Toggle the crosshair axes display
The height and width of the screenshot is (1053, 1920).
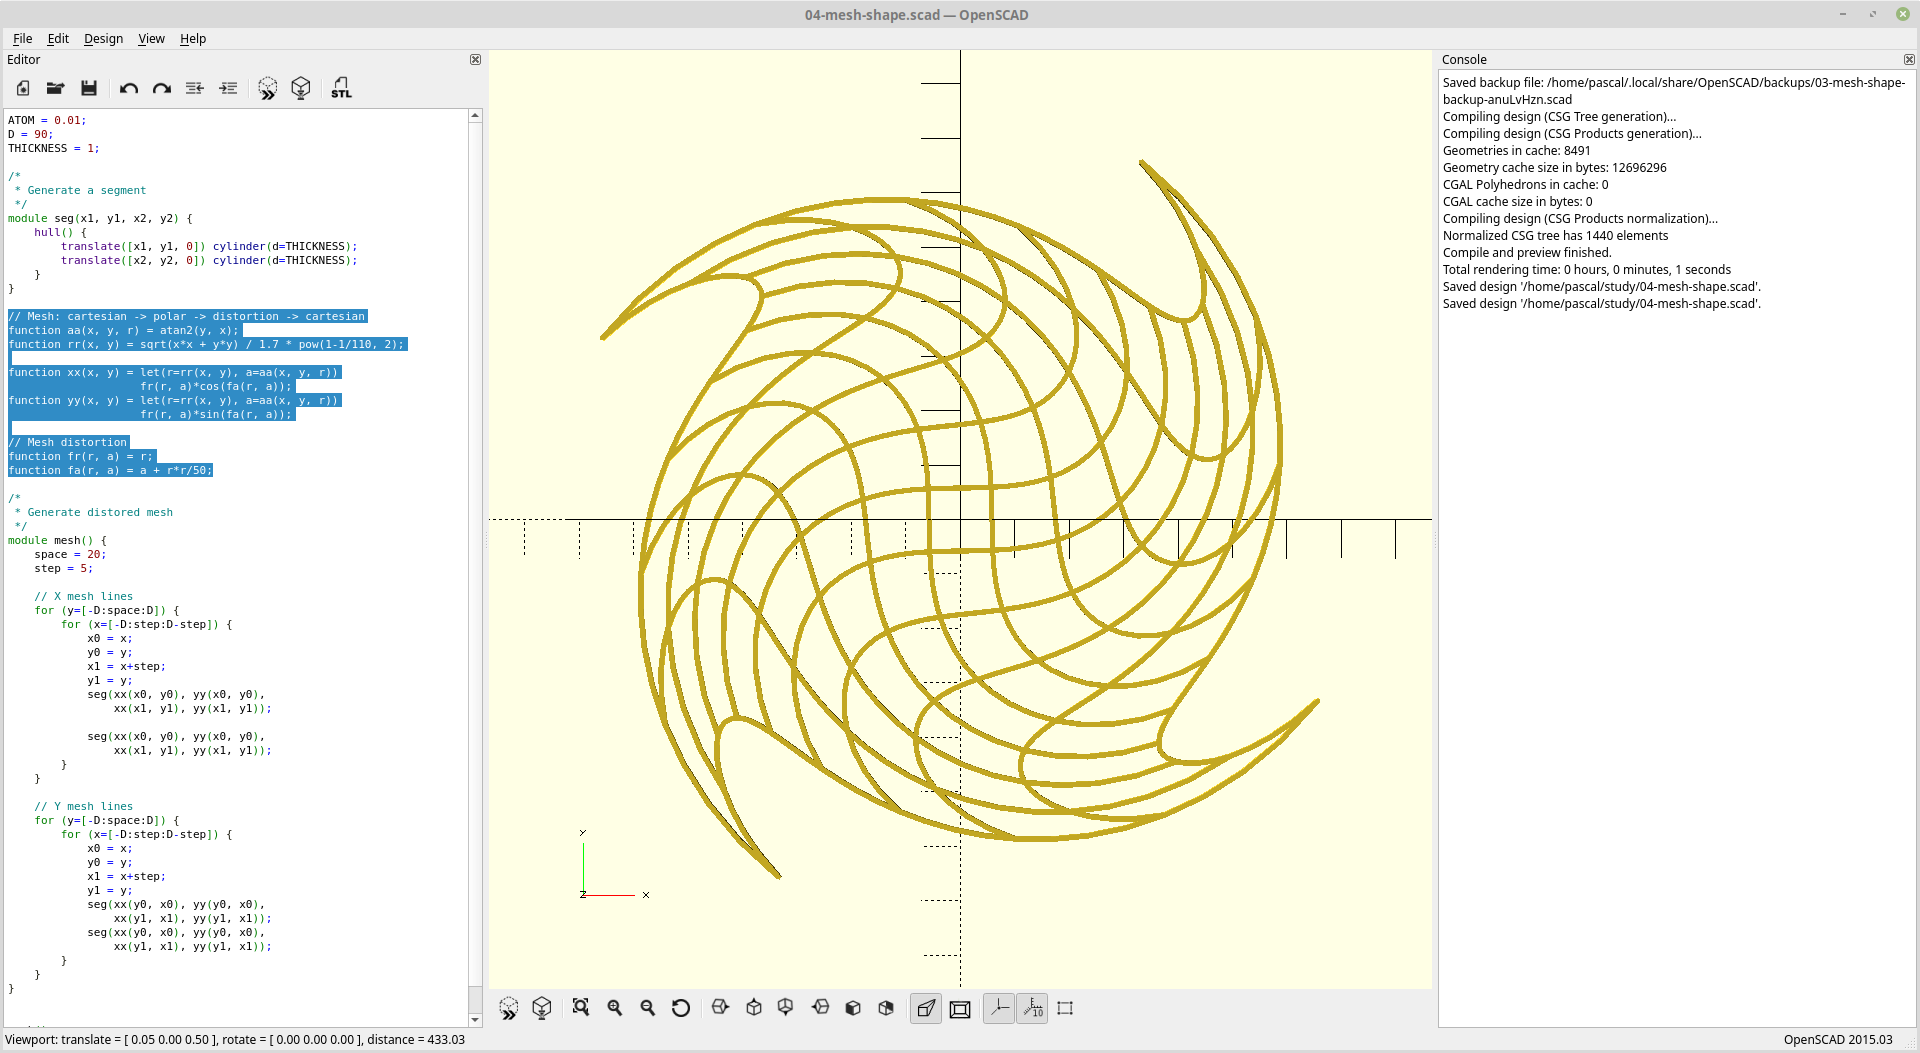click(x=999, y=1008)
